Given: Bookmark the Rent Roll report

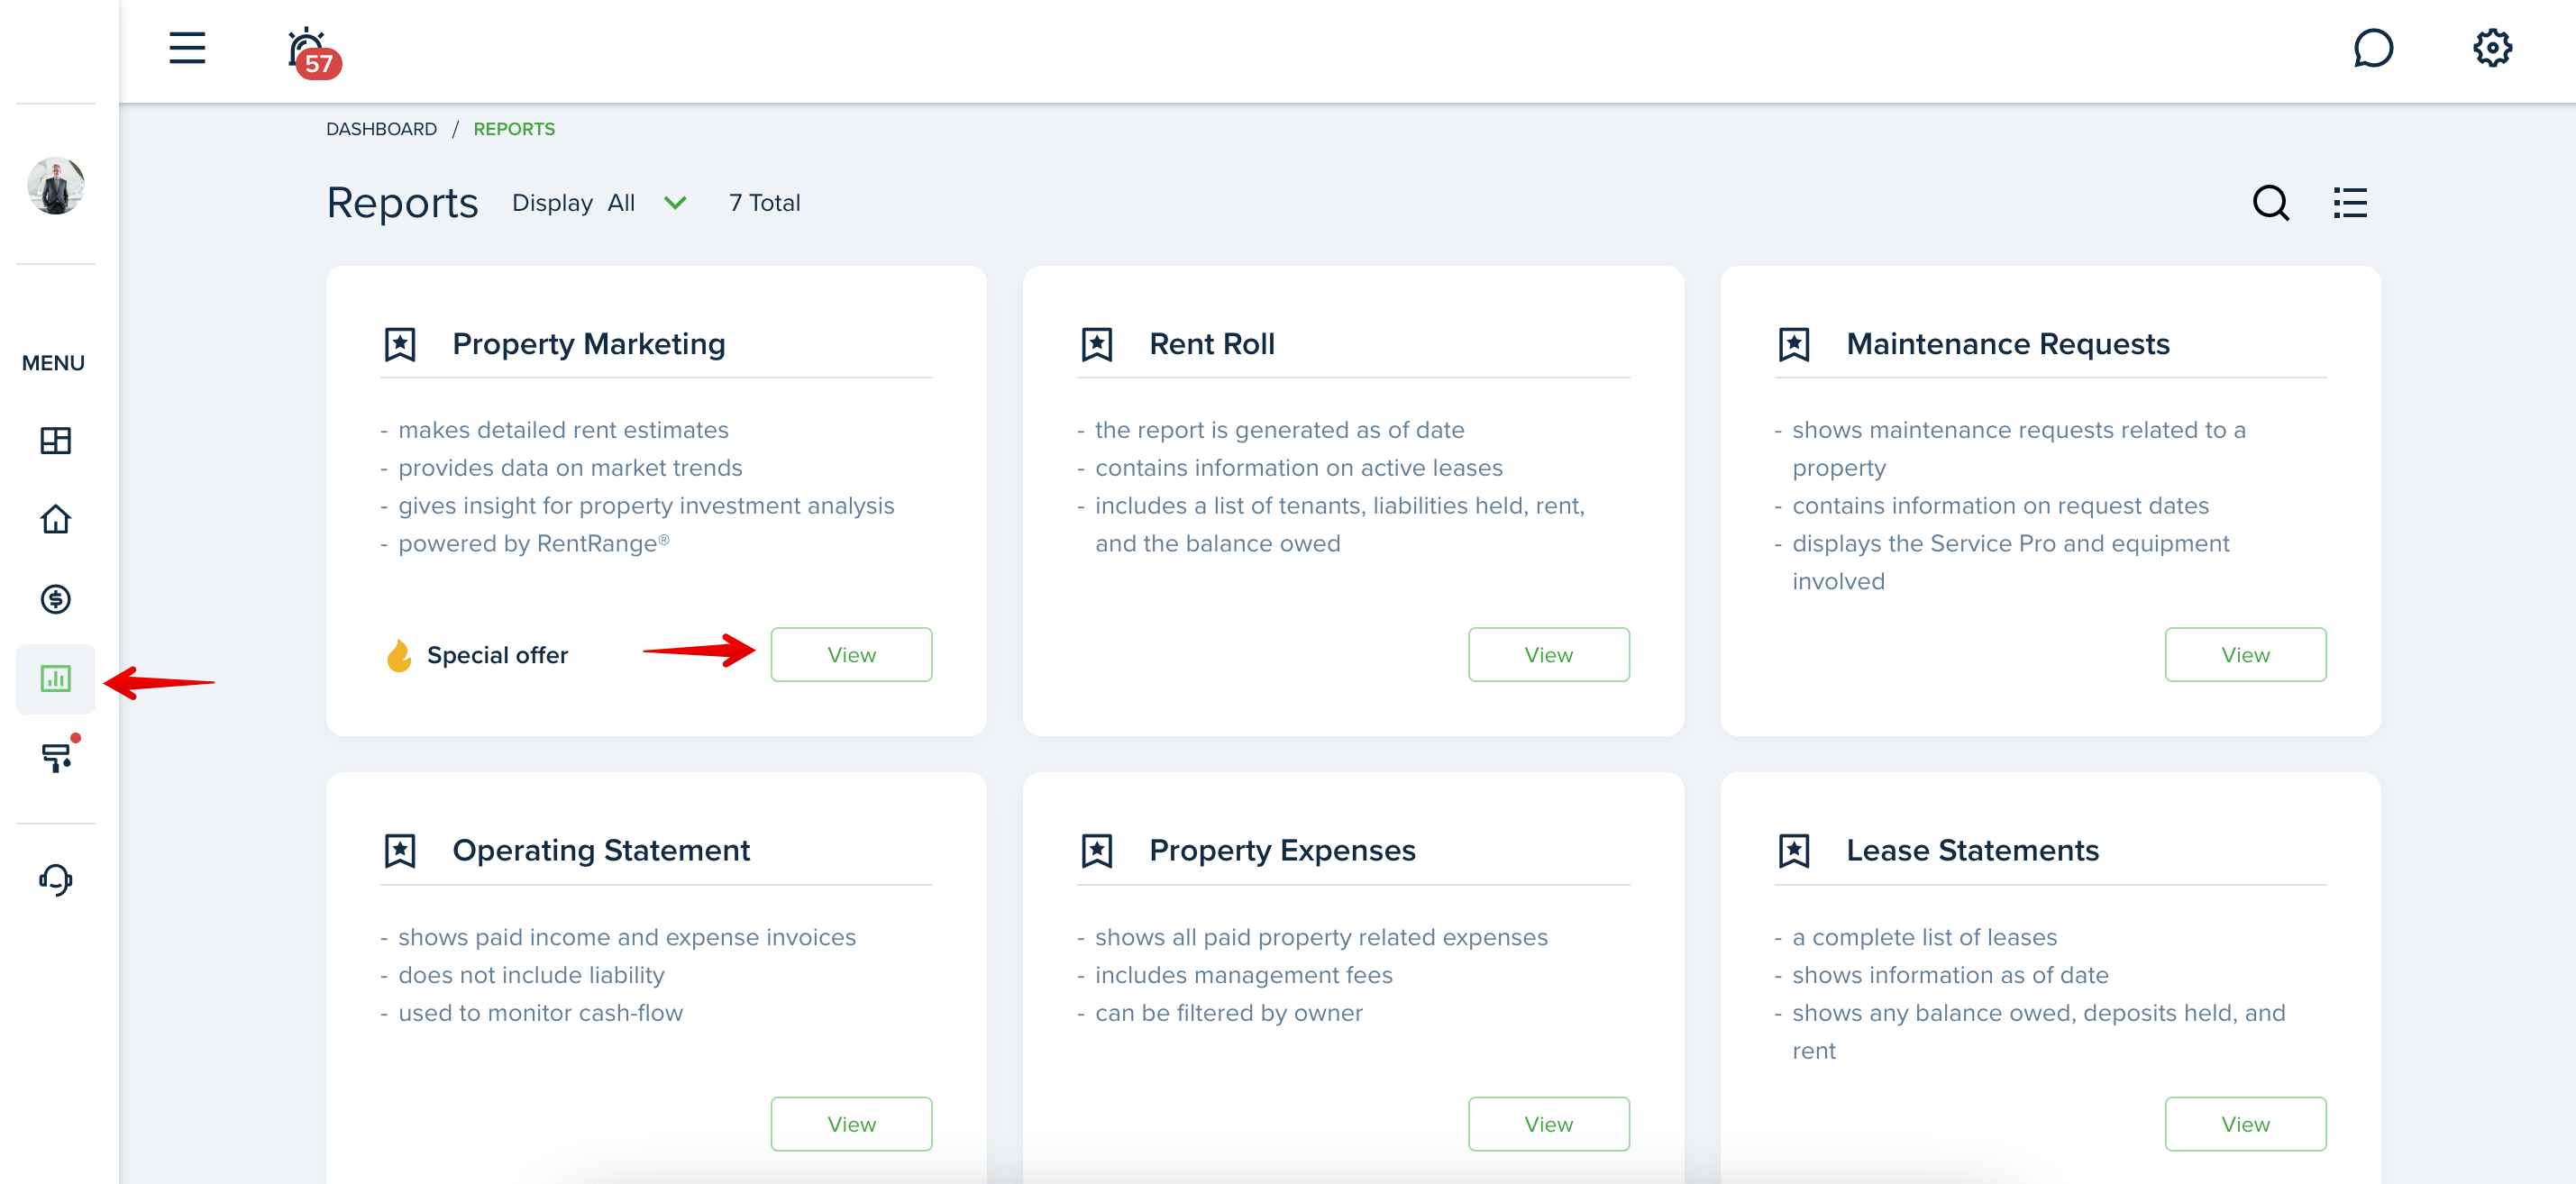Looking at the screenshot, I should coord(1097,344).
